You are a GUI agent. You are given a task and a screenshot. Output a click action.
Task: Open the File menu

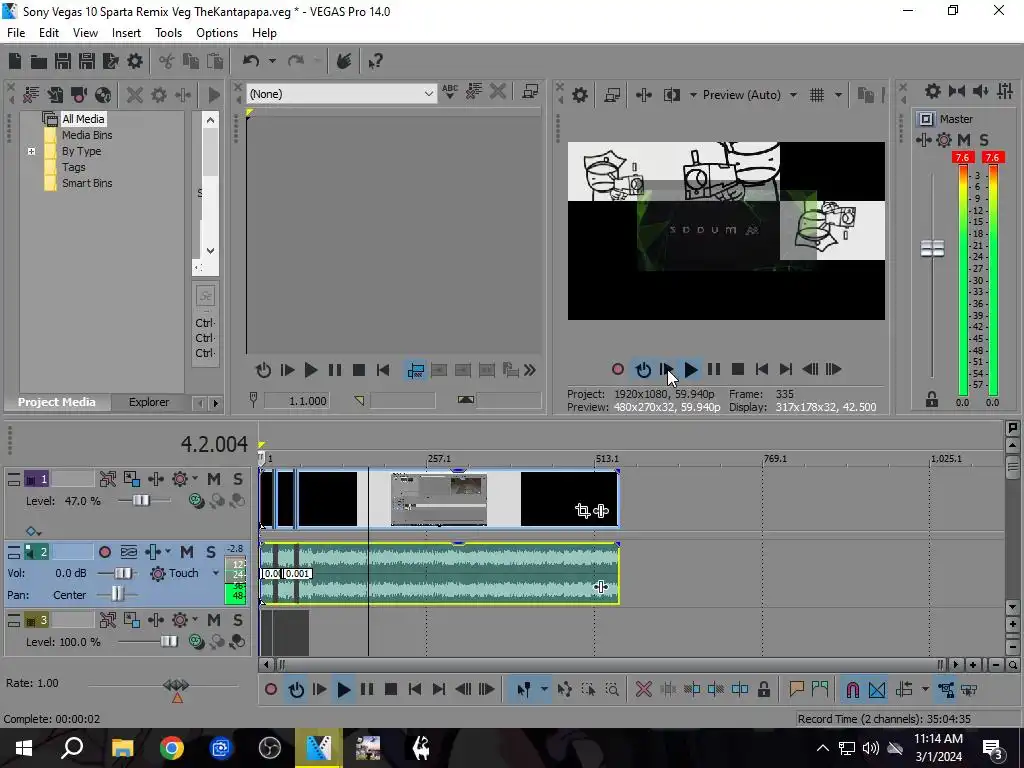[x=16, y=33]
